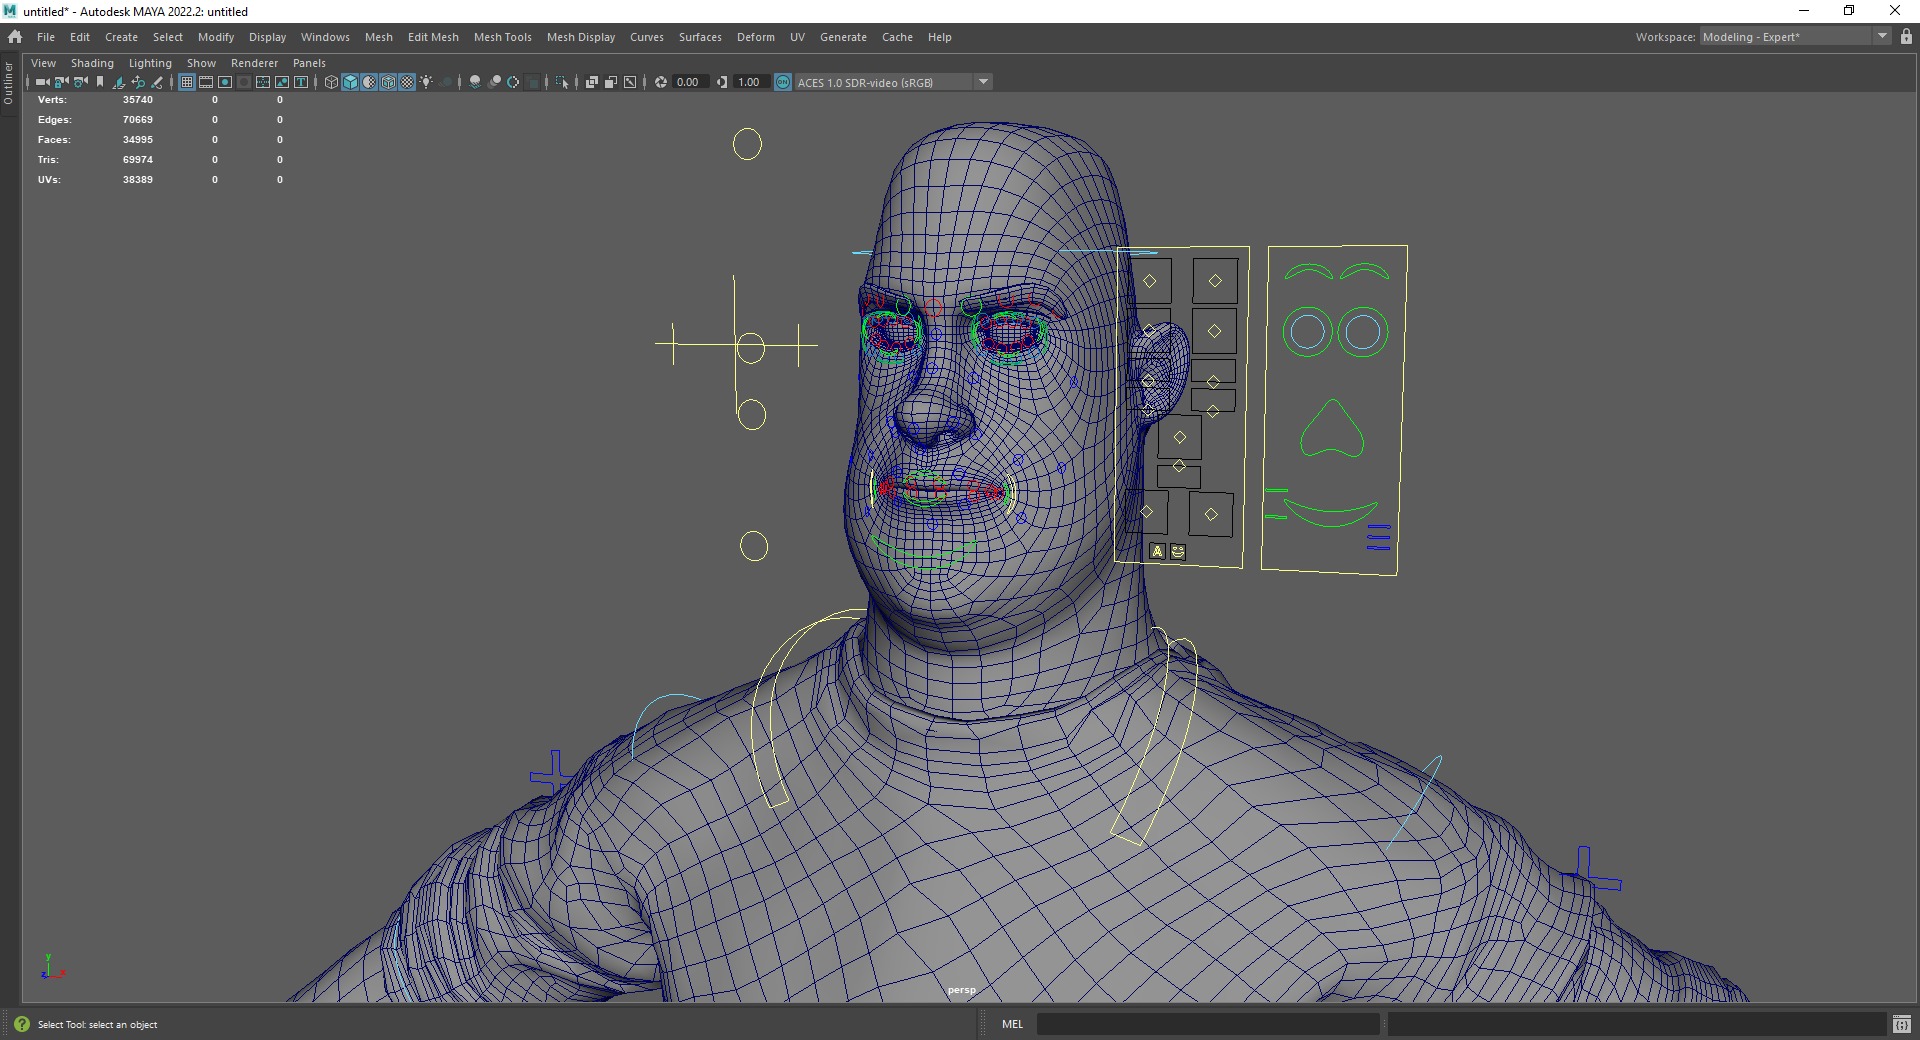Open the Workspace Modeling - Expert dropdown
Screen dimensions: 1920x1040
pos(1794,36)
